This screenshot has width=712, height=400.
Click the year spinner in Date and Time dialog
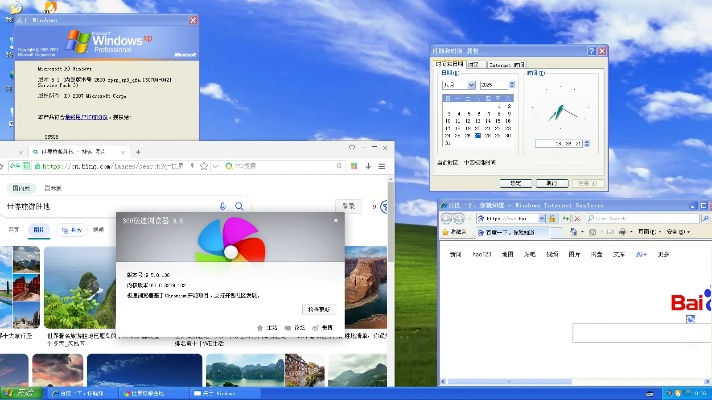click(512, 85)
